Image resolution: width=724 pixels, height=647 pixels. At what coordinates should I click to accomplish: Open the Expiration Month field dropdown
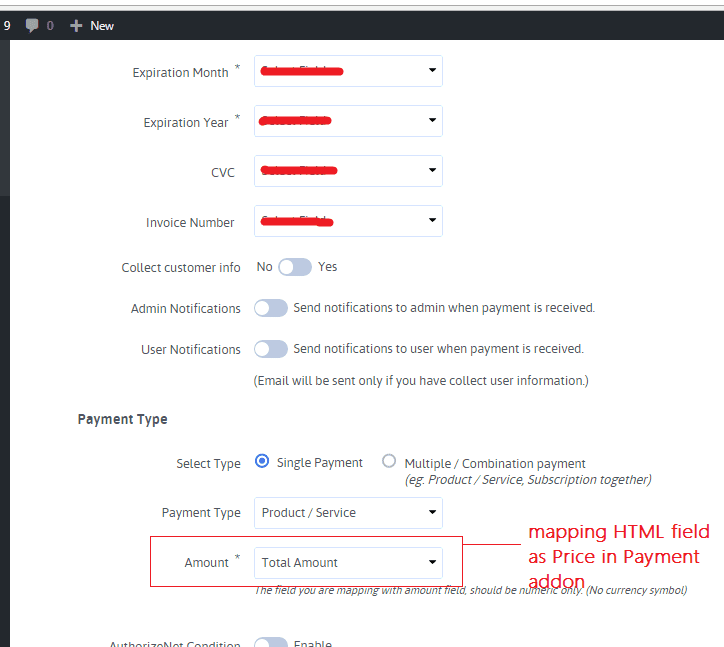pos(348,71)
